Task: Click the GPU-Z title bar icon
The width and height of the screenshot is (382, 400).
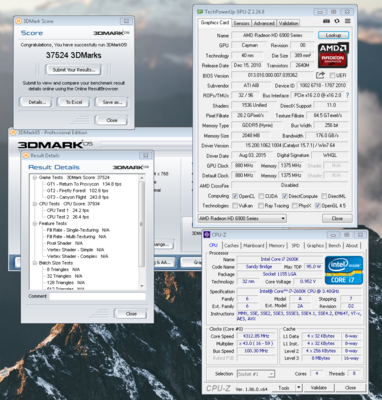Action: tap(200, 12)
